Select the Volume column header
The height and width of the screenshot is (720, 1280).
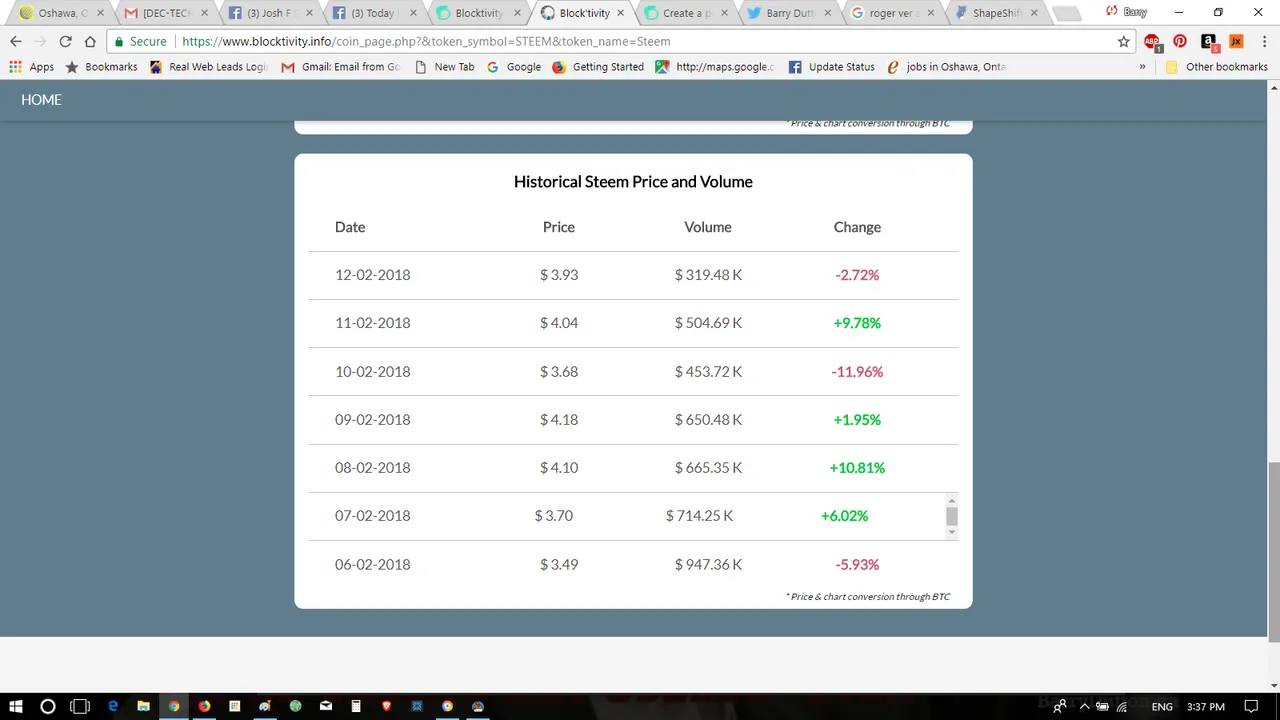click(708, 227)
